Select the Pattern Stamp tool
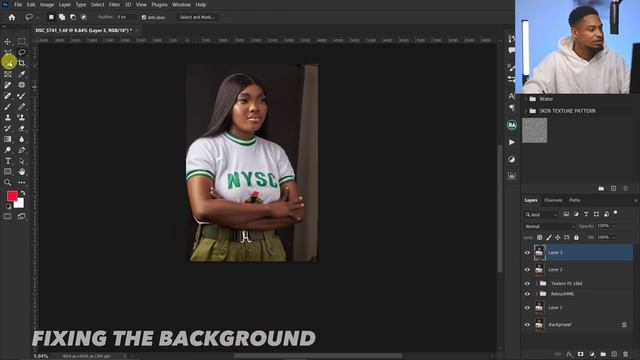The height and width of the screenshot is (360, 640). pyautogui.click(x=22, y=118)
